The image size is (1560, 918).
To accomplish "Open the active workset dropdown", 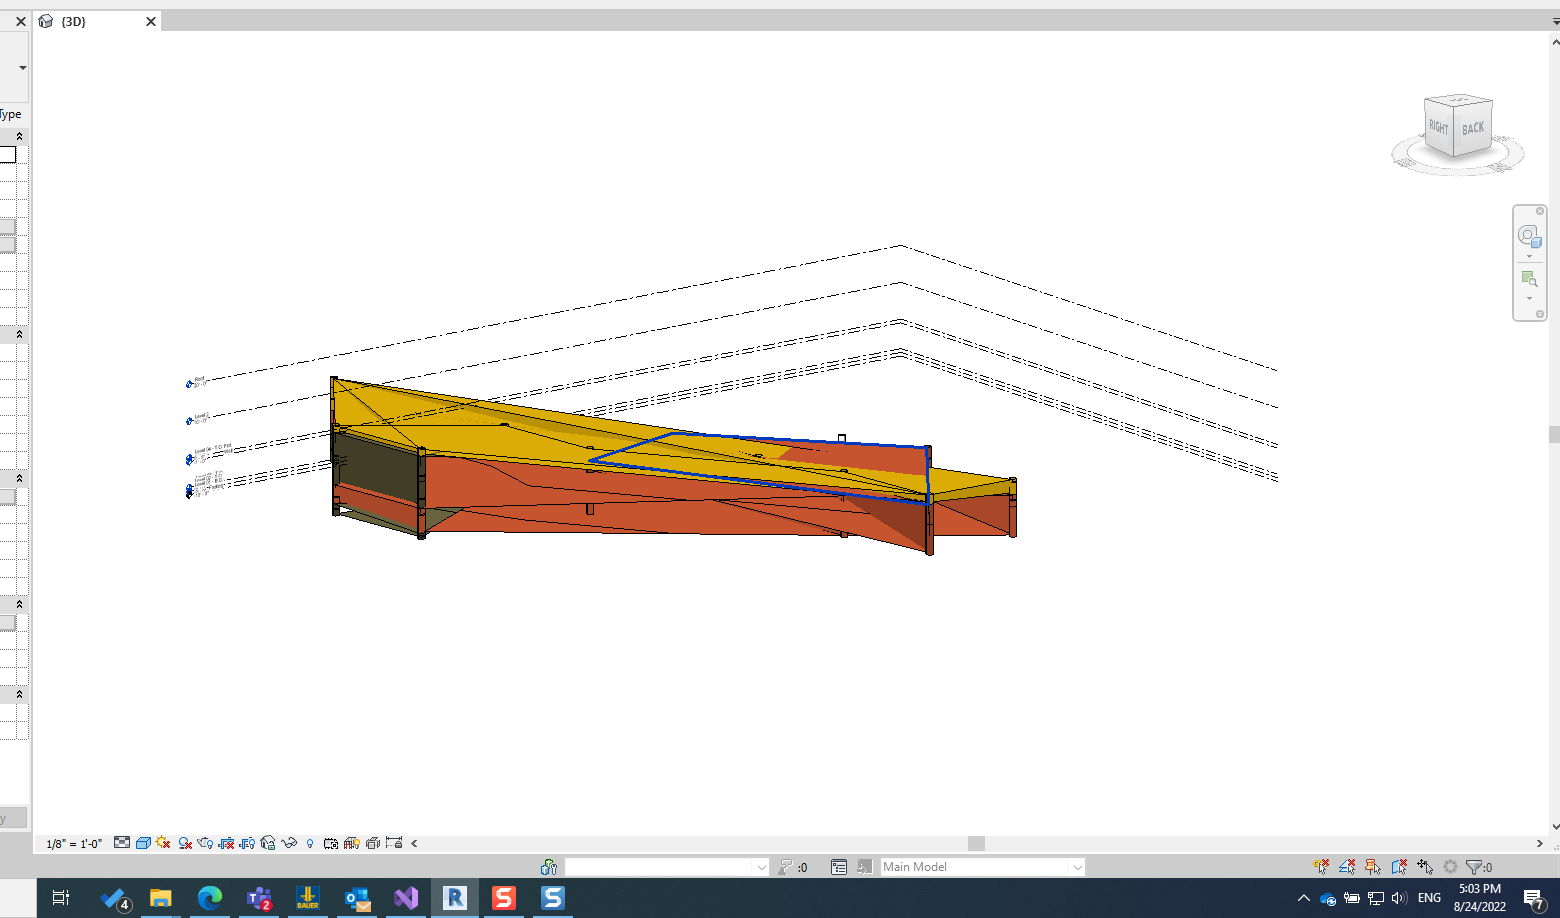I will (x=667, y=867).
